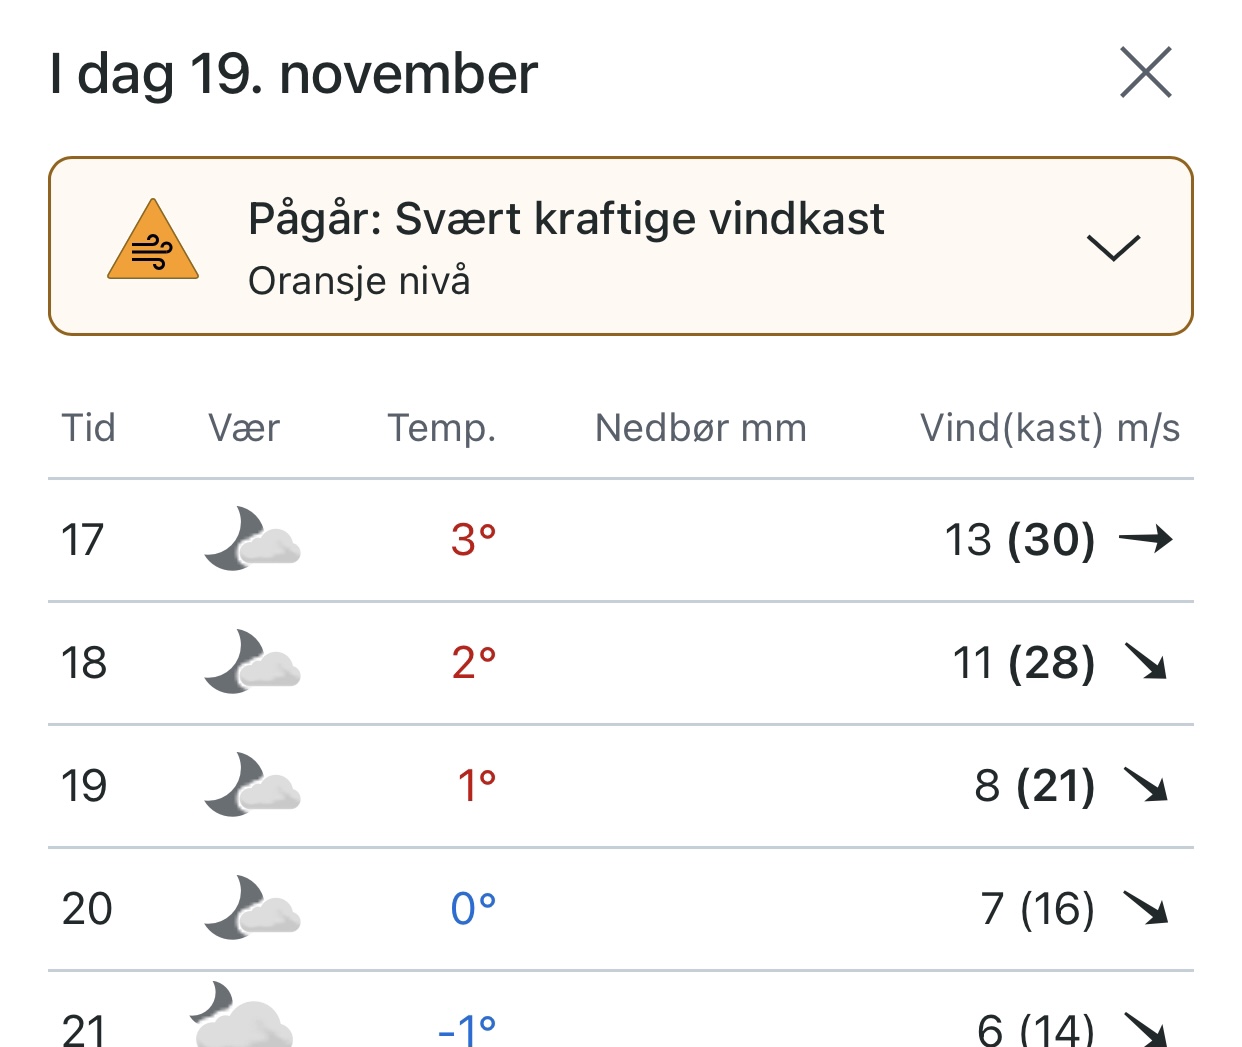1242x1047 pixels.
Task: Click the wind direction arrow at hour 18
Action: click(1146, 662)
